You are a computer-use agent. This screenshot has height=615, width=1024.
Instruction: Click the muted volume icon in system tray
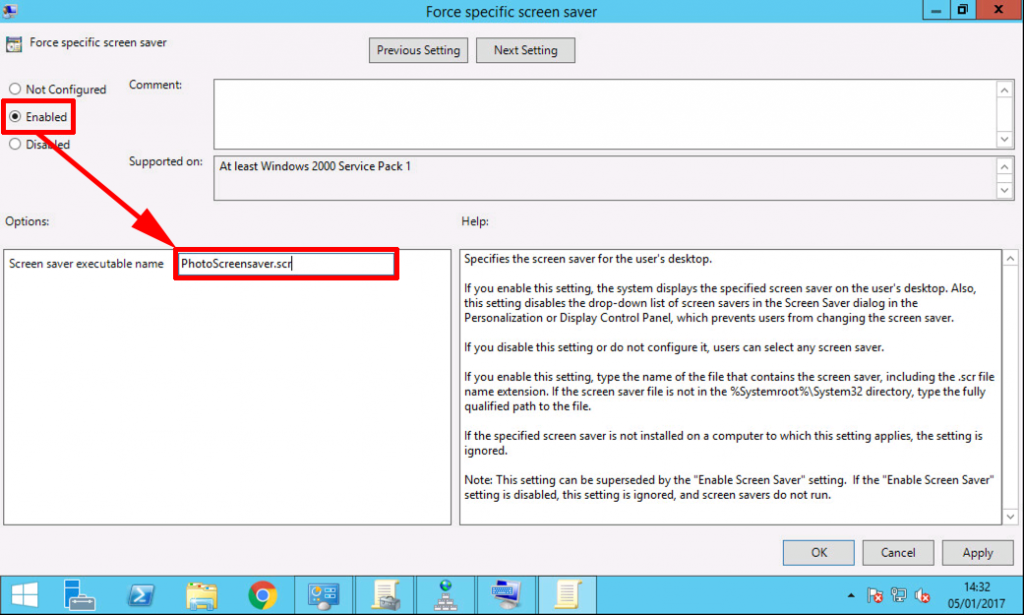(922, 596)
